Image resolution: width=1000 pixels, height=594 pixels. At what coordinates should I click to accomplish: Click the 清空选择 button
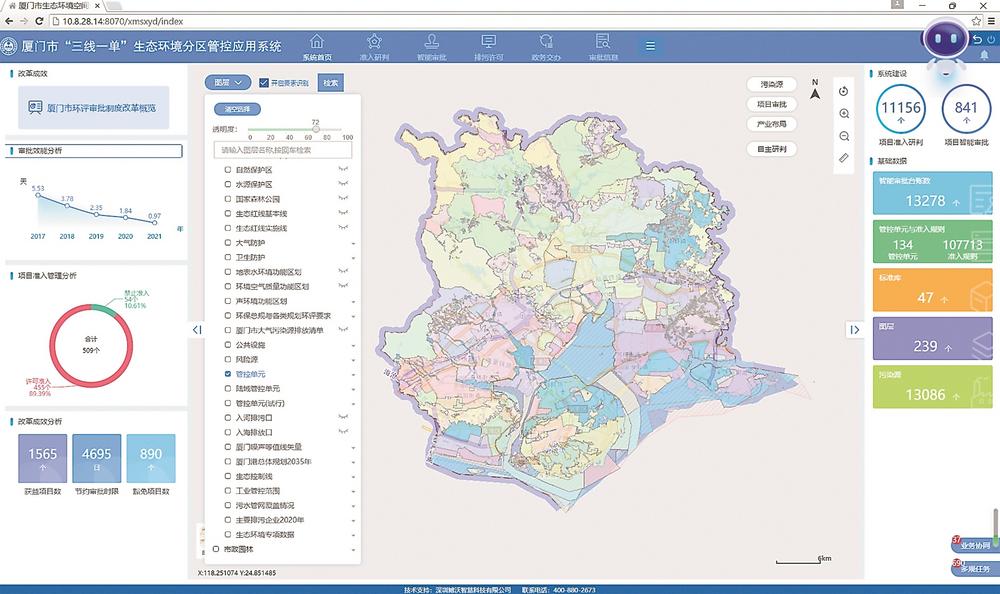tap(237, 108)
